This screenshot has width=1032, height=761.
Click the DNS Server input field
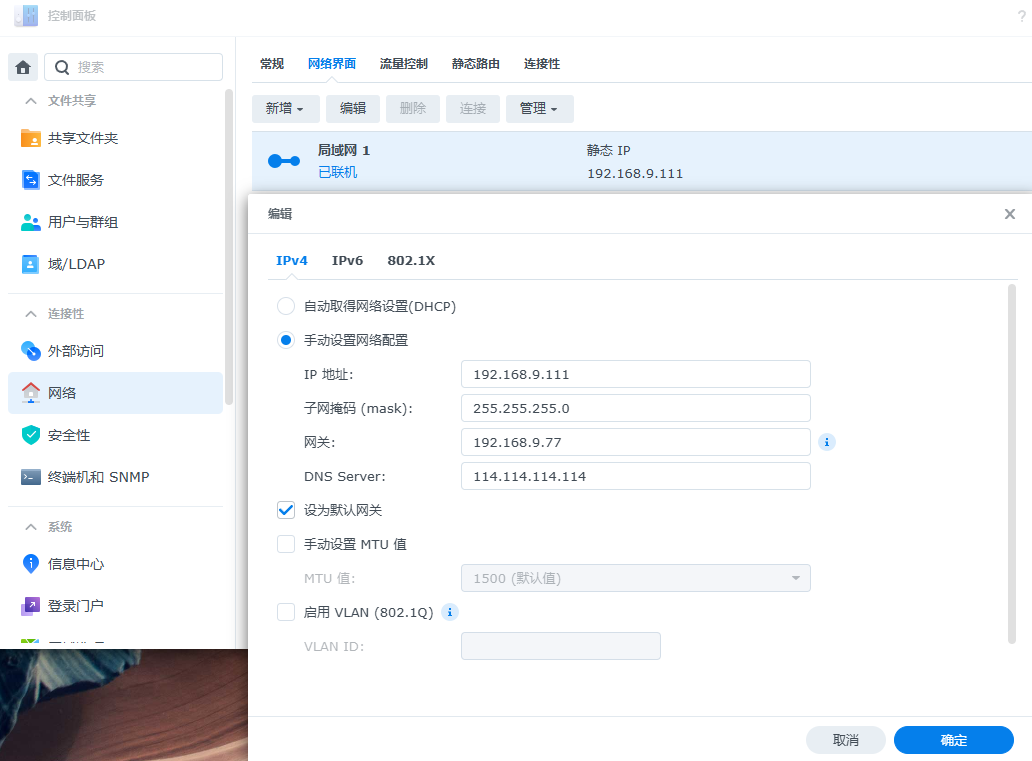point(636,476)
